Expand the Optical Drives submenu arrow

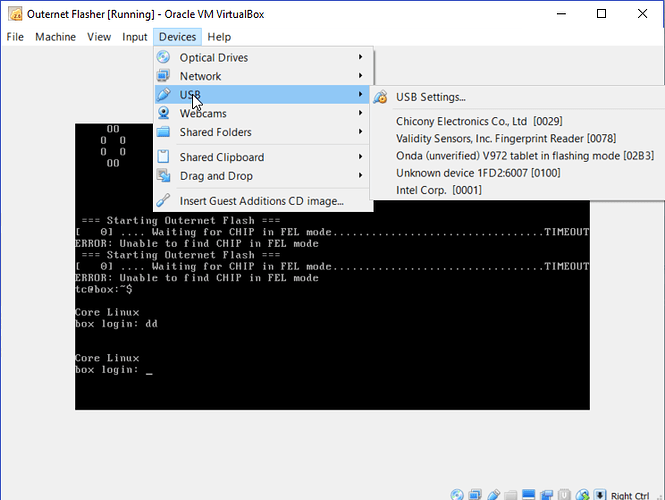click(360, 57)
